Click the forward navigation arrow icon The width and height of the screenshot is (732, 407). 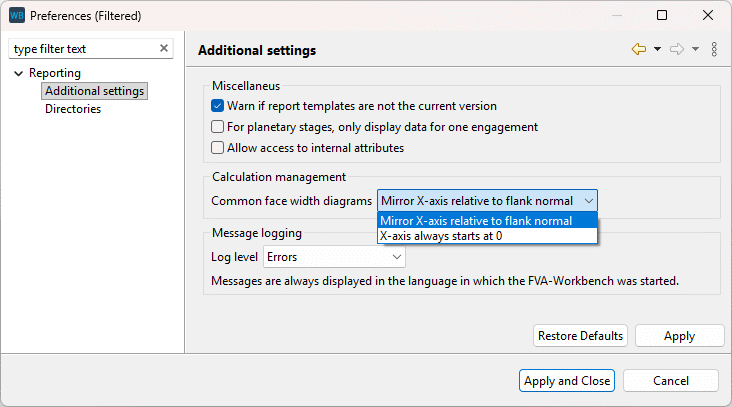pos(677,49)
